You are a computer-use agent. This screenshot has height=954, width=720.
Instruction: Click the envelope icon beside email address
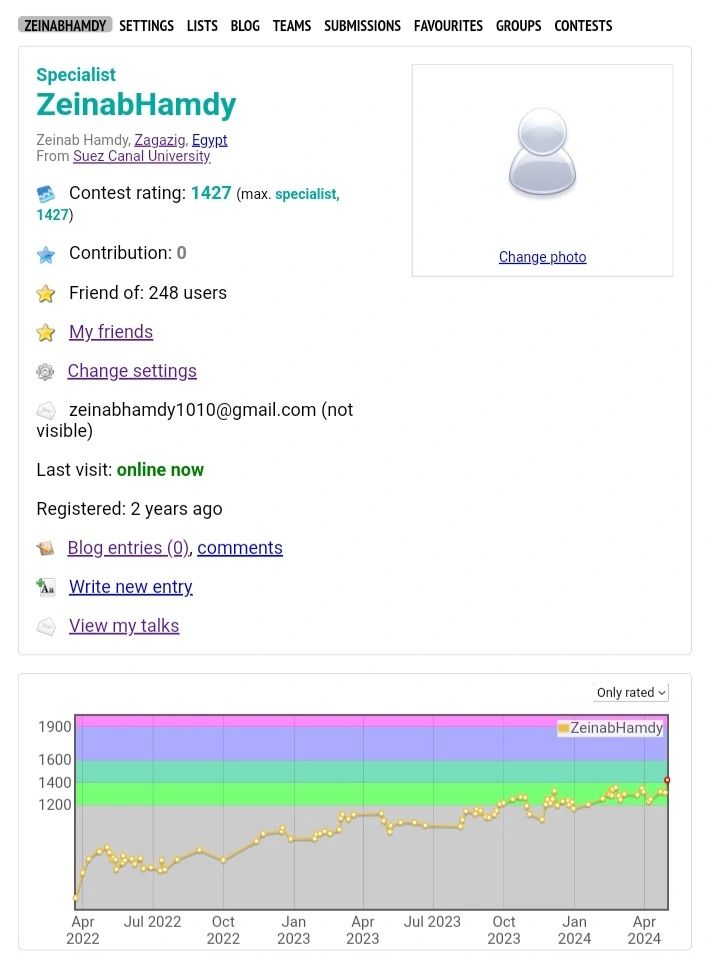(46, 411)
